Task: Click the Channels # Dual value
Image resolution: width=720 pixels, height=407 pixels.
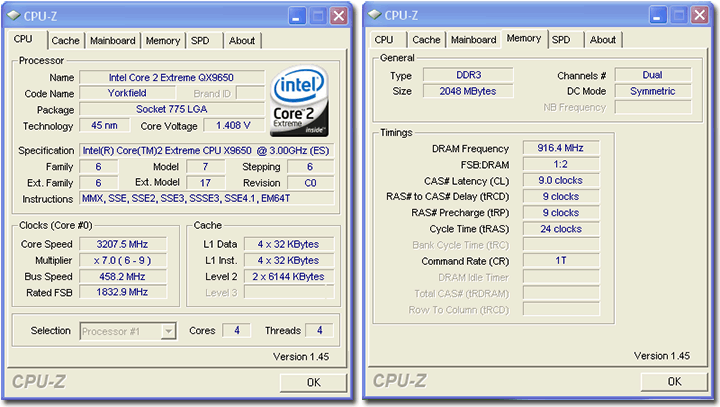Action: (x=653, y=75)
